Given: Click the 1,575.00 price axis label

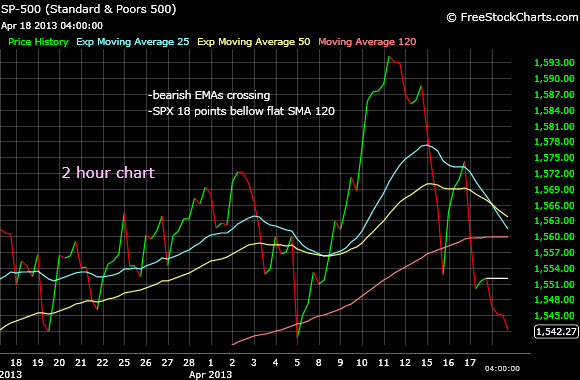Looking at the screenshot, I should tap(554, 157).
